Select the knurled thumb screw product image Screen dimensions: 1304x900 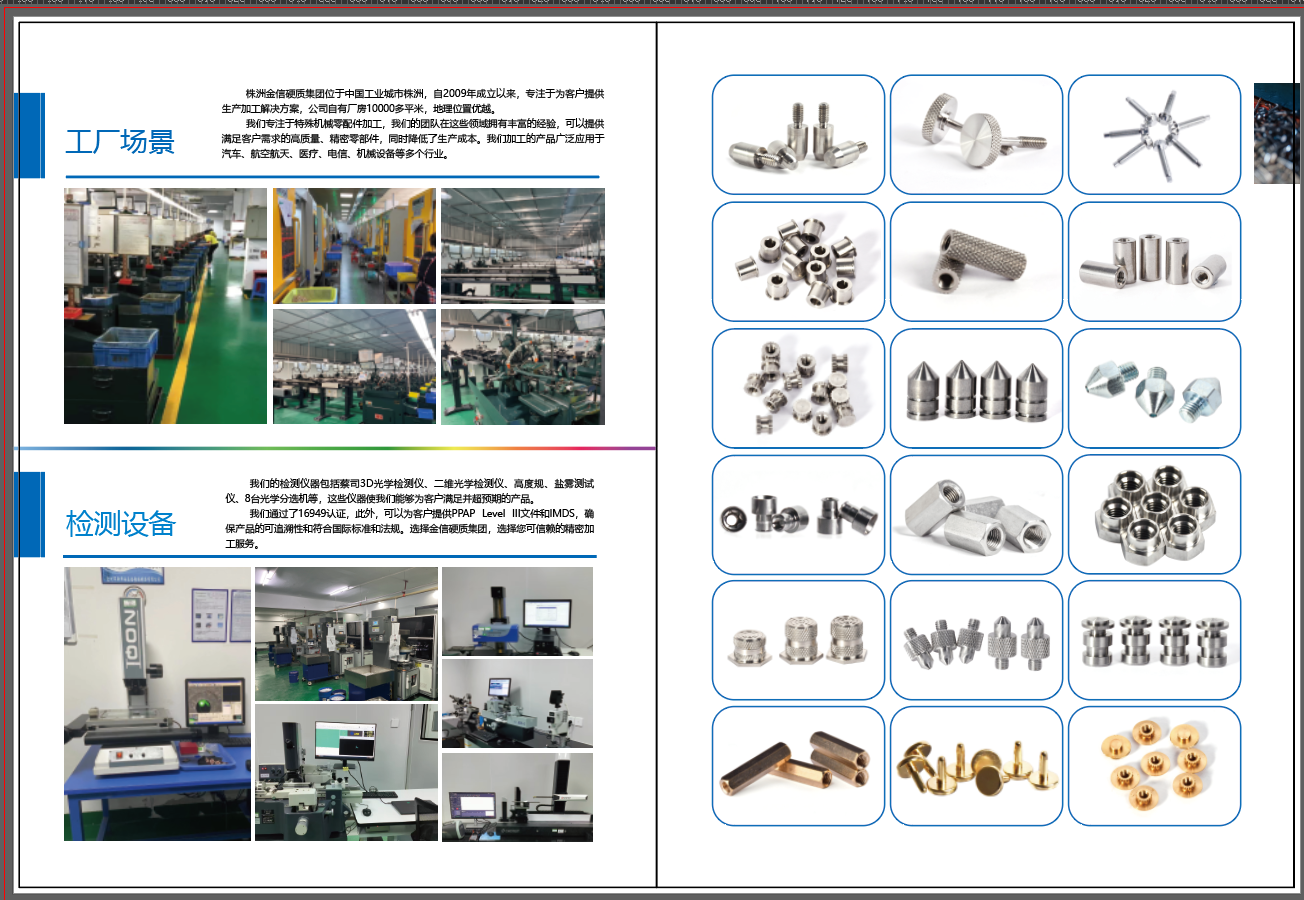tap(976, 134)
